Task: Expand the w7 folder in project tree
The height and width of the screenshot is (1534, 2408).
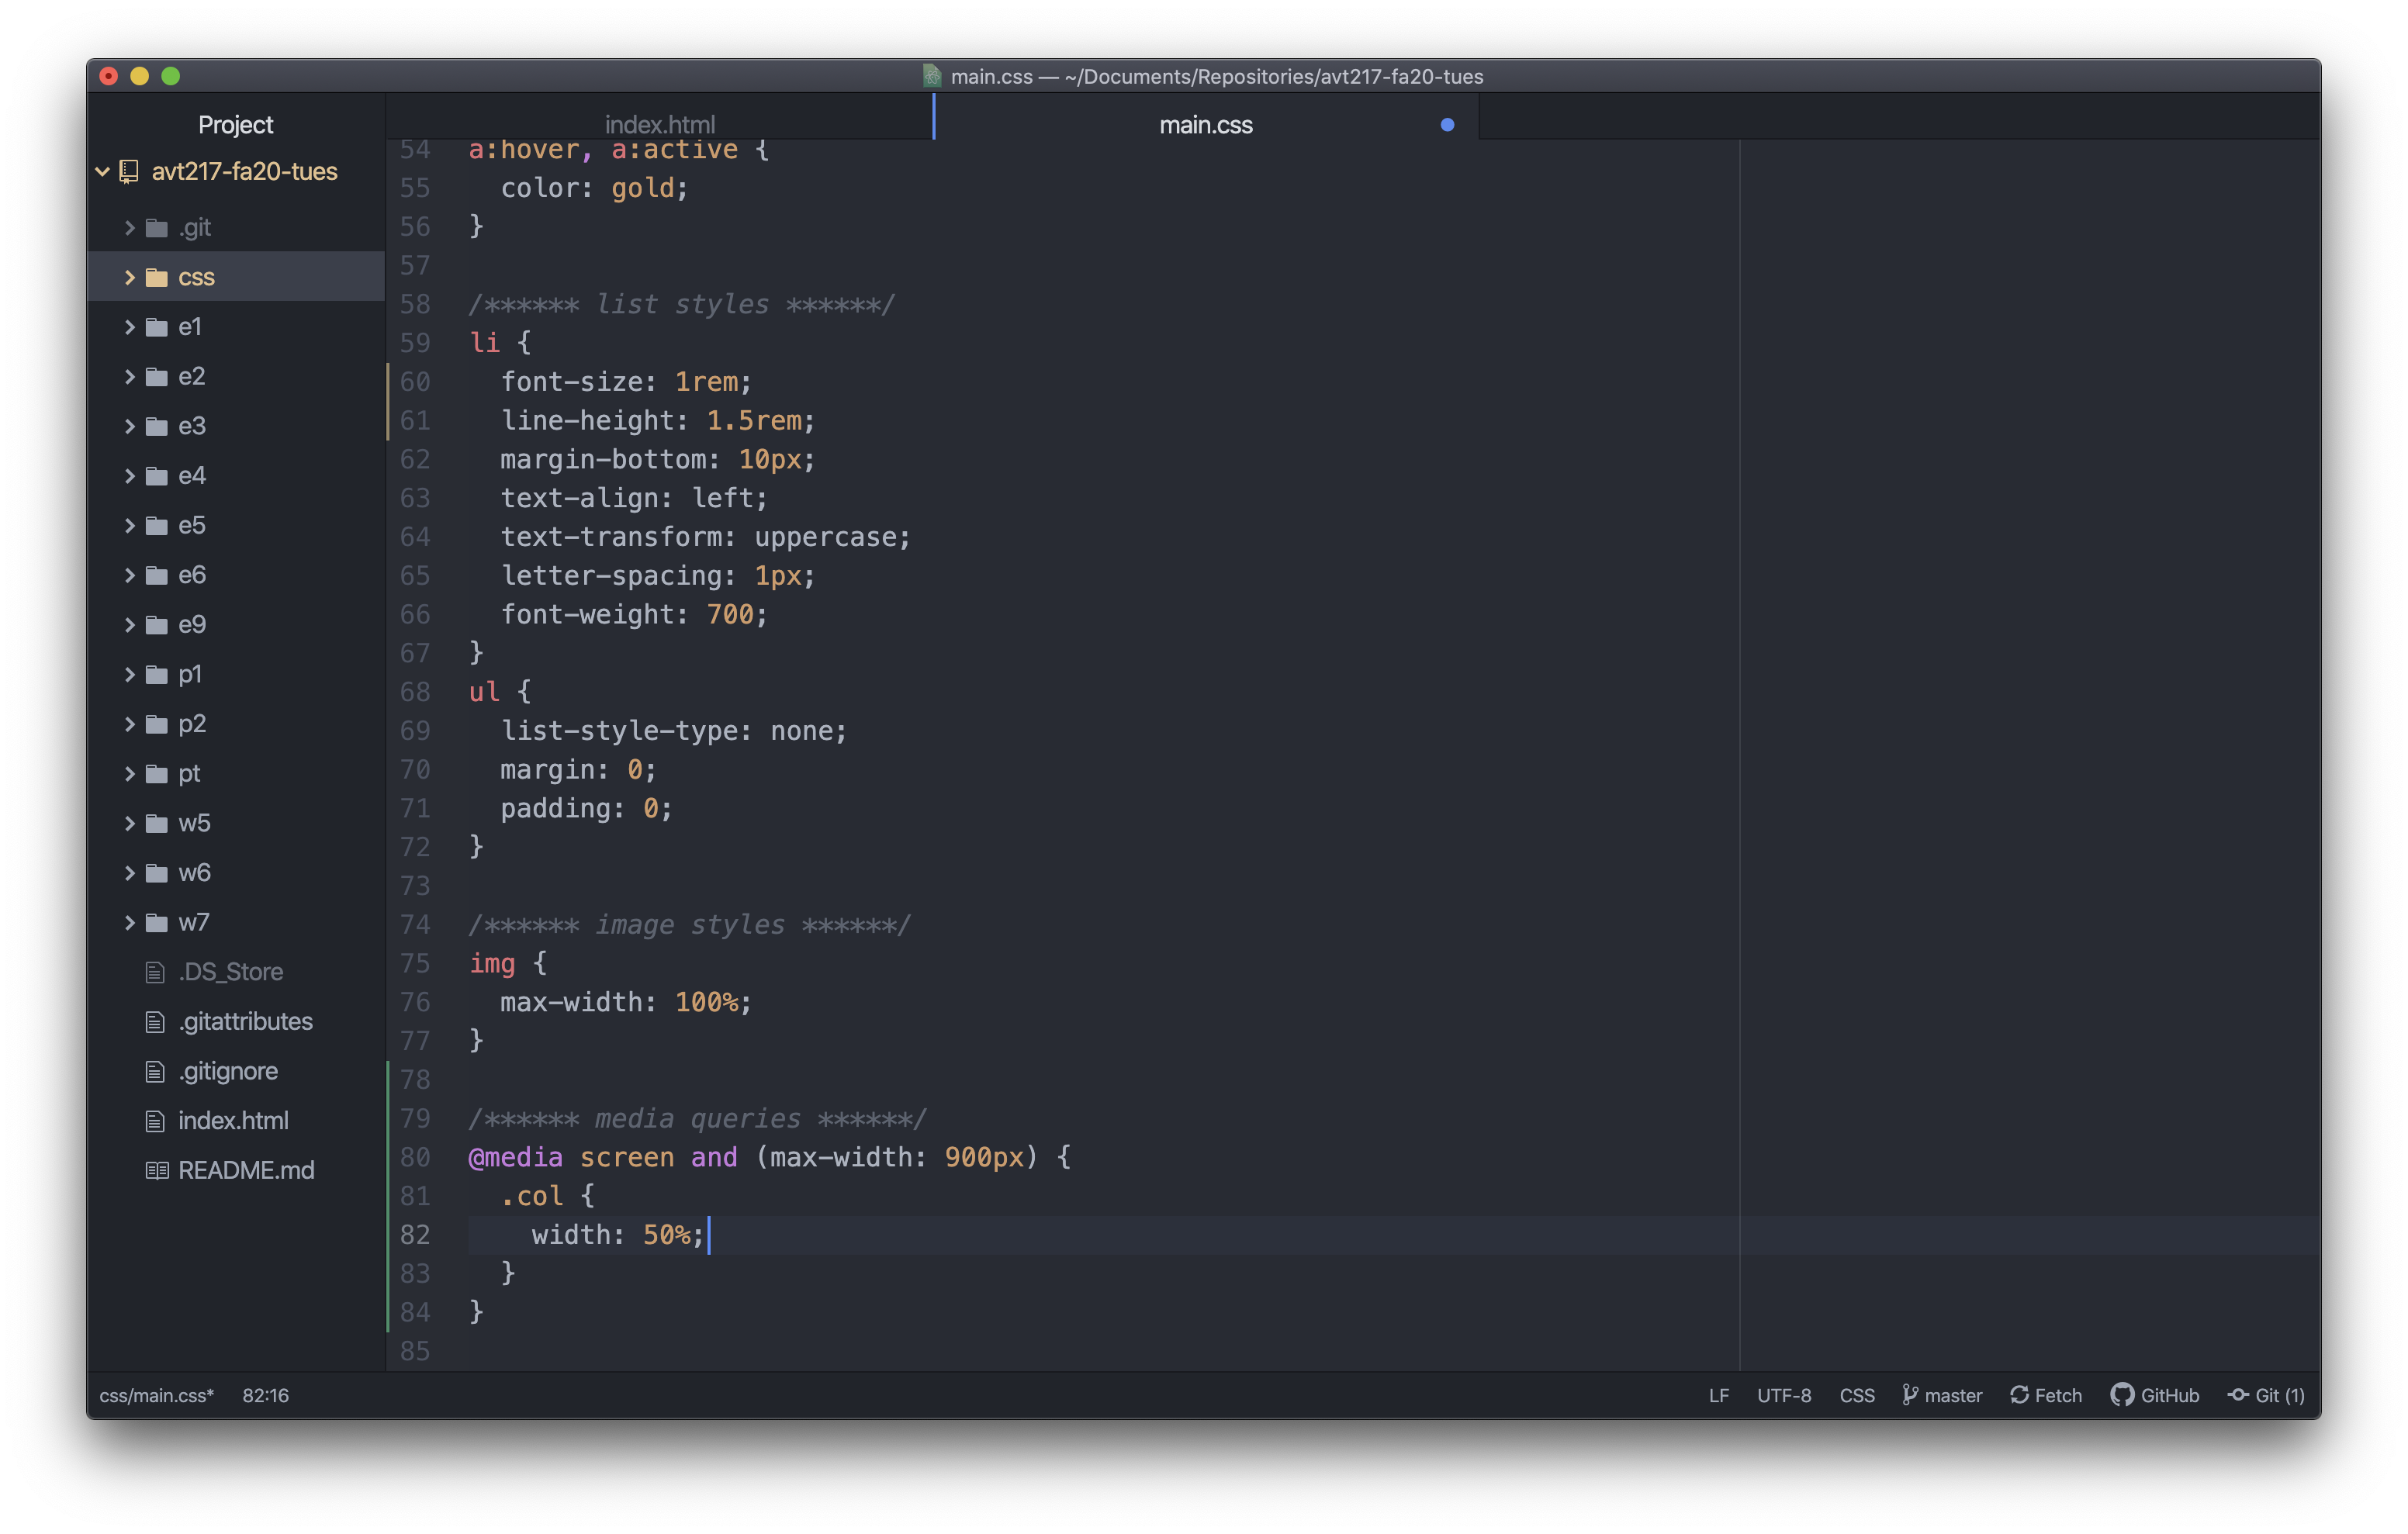Action: click(x=133, y=921)
